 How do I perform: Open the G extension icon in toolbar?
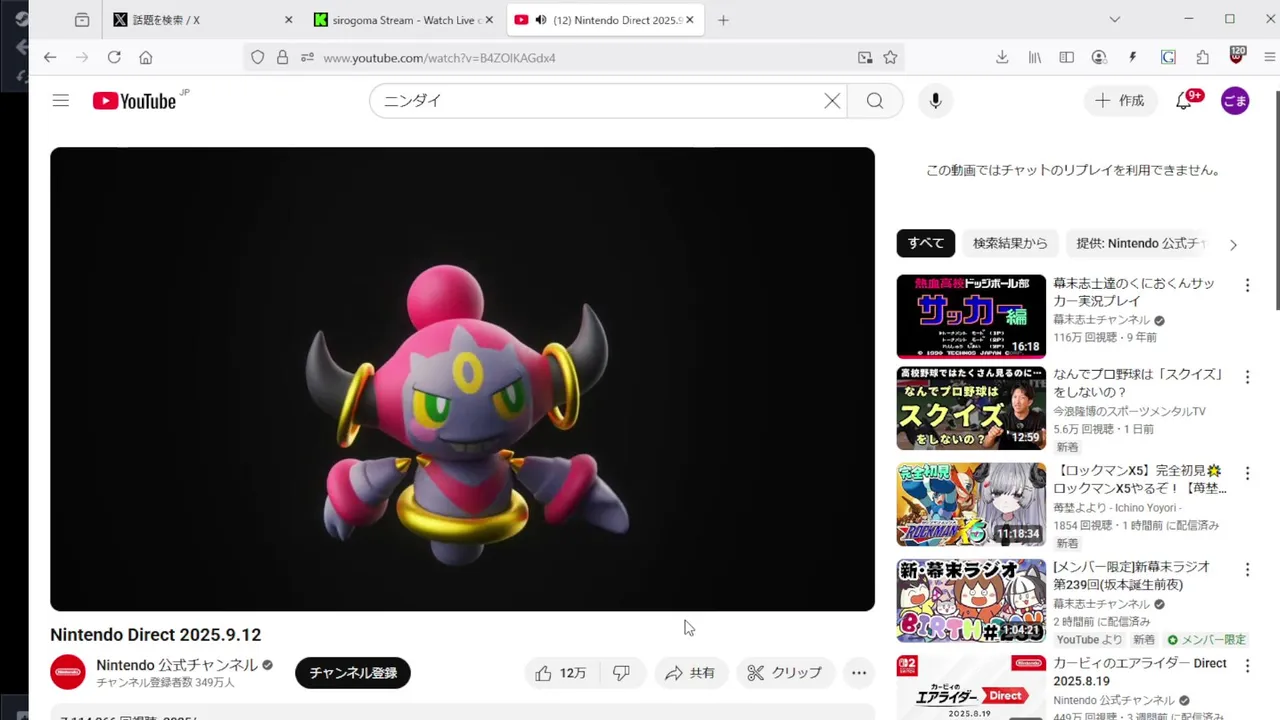click(x=1168, y=58)
